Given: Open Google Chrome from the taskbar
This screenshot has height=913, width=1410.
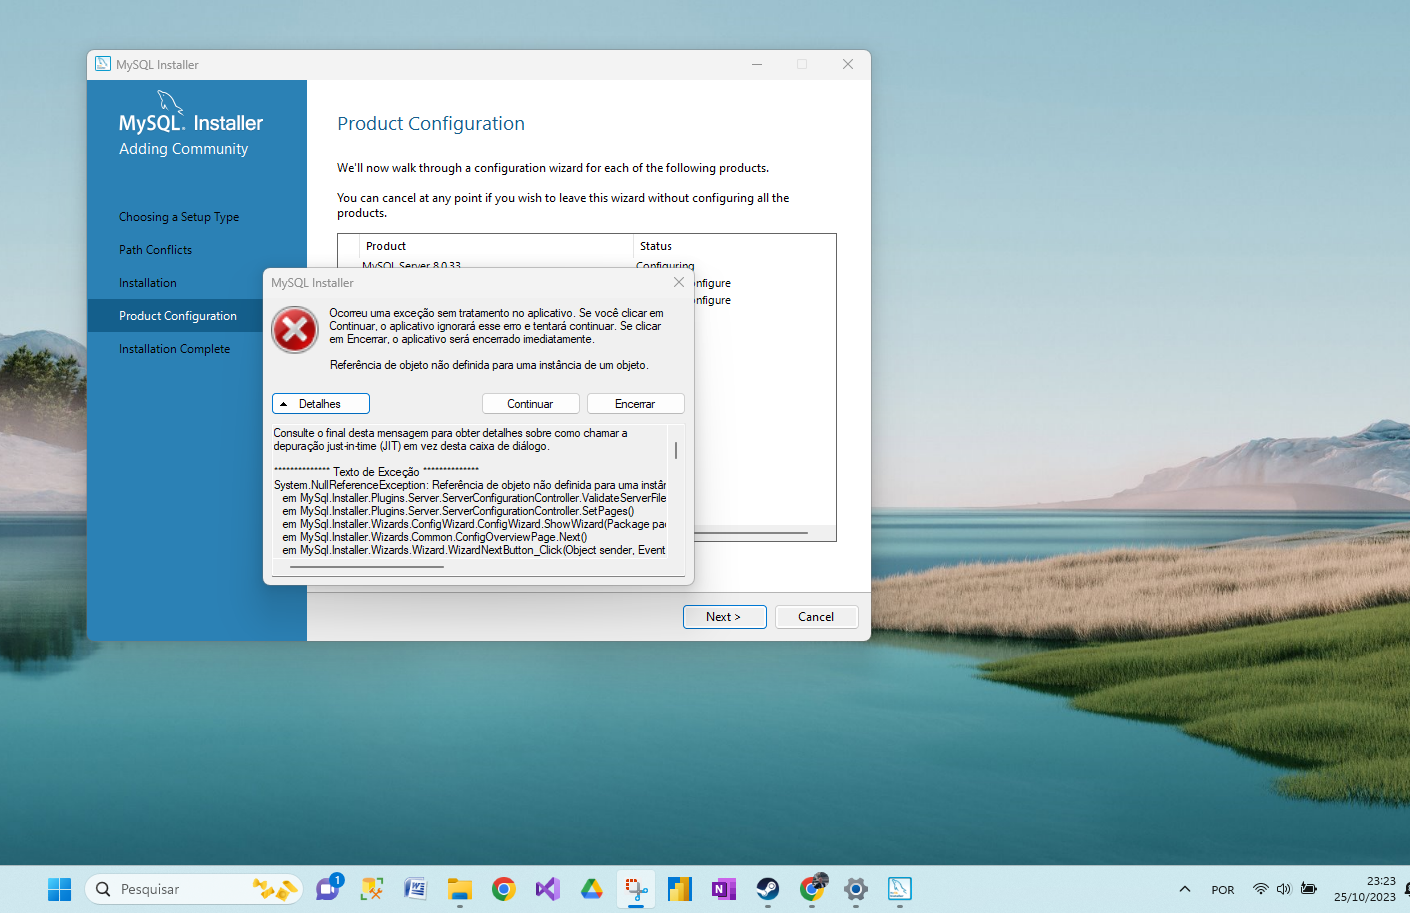Looking at the screenshot, I should [504, 889].
